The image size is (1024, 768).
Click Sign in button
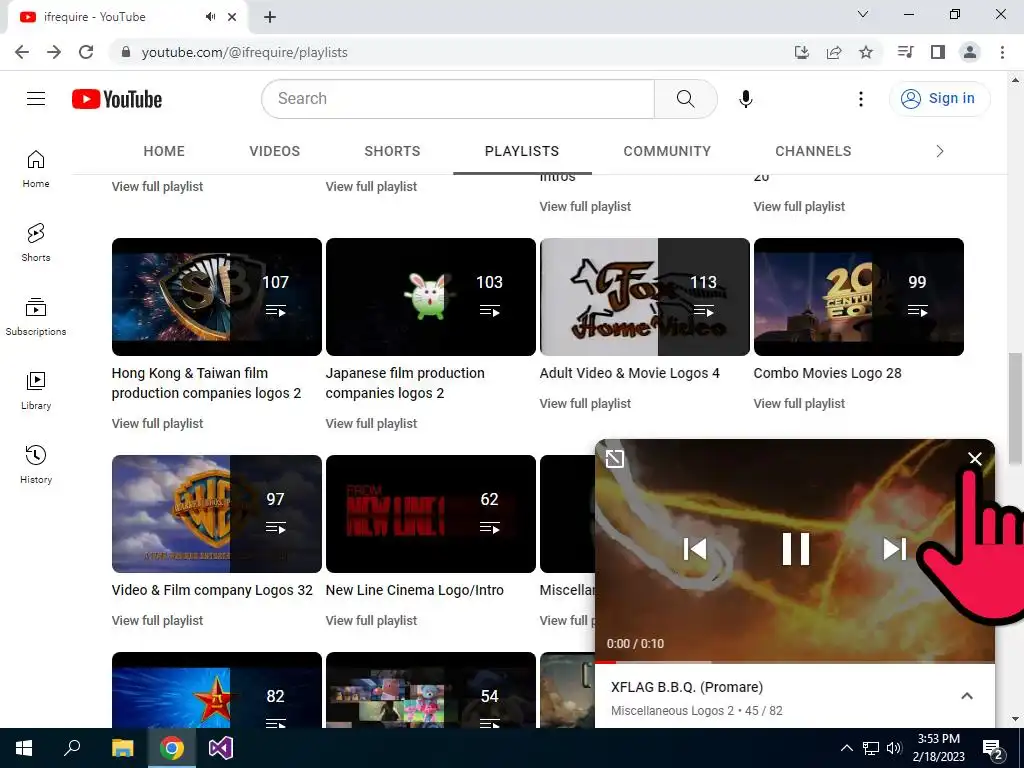[x=939, y=99]
